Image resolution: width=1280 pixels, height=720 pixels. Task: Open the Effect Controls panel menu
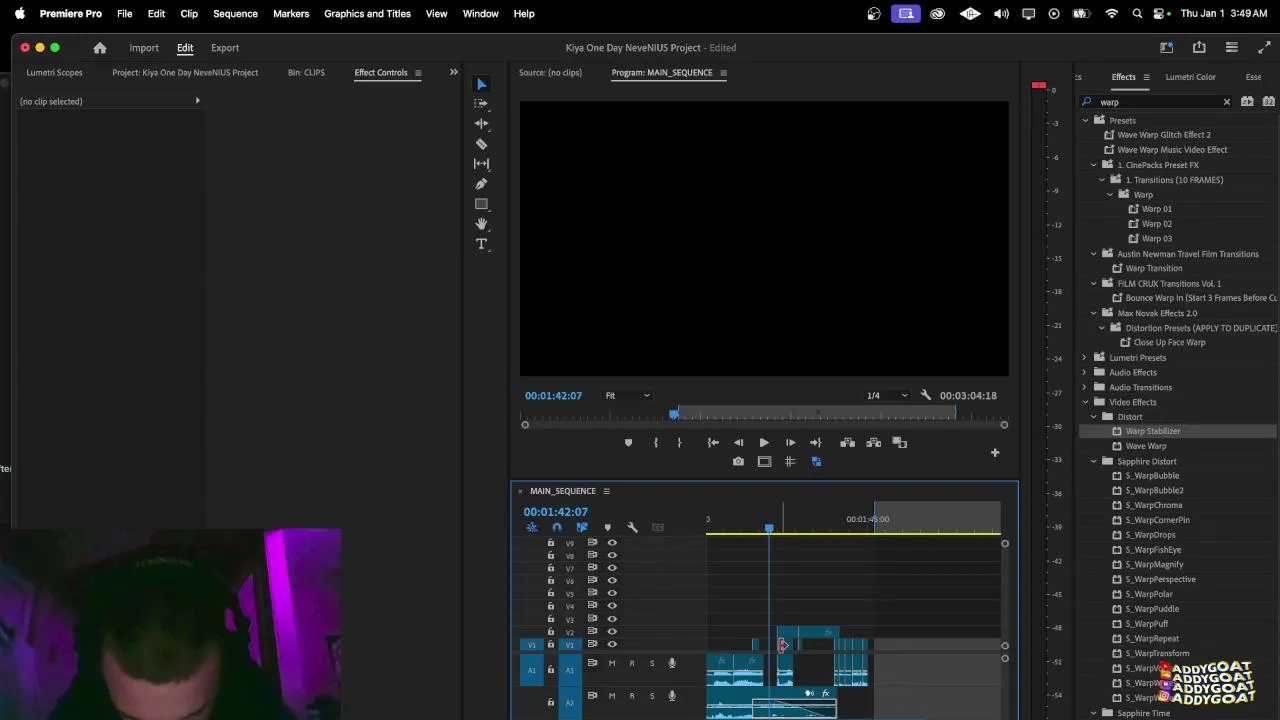coord(418,73)
